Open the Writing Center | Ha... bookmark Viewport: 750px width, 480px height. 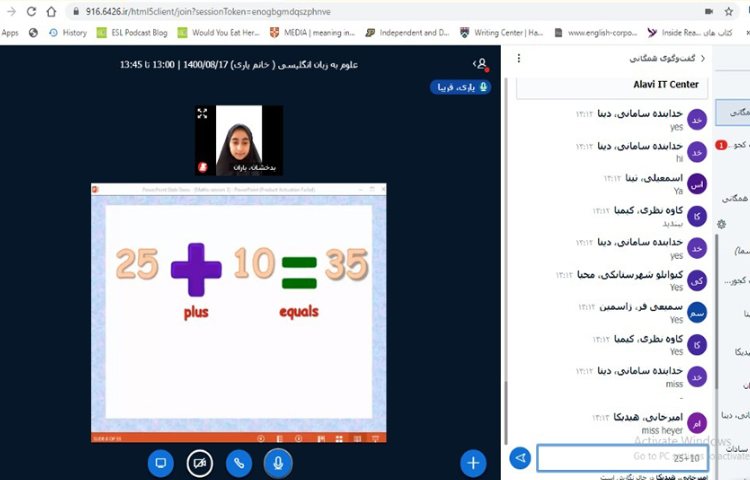pyautogui.click(x=502, y=33)
